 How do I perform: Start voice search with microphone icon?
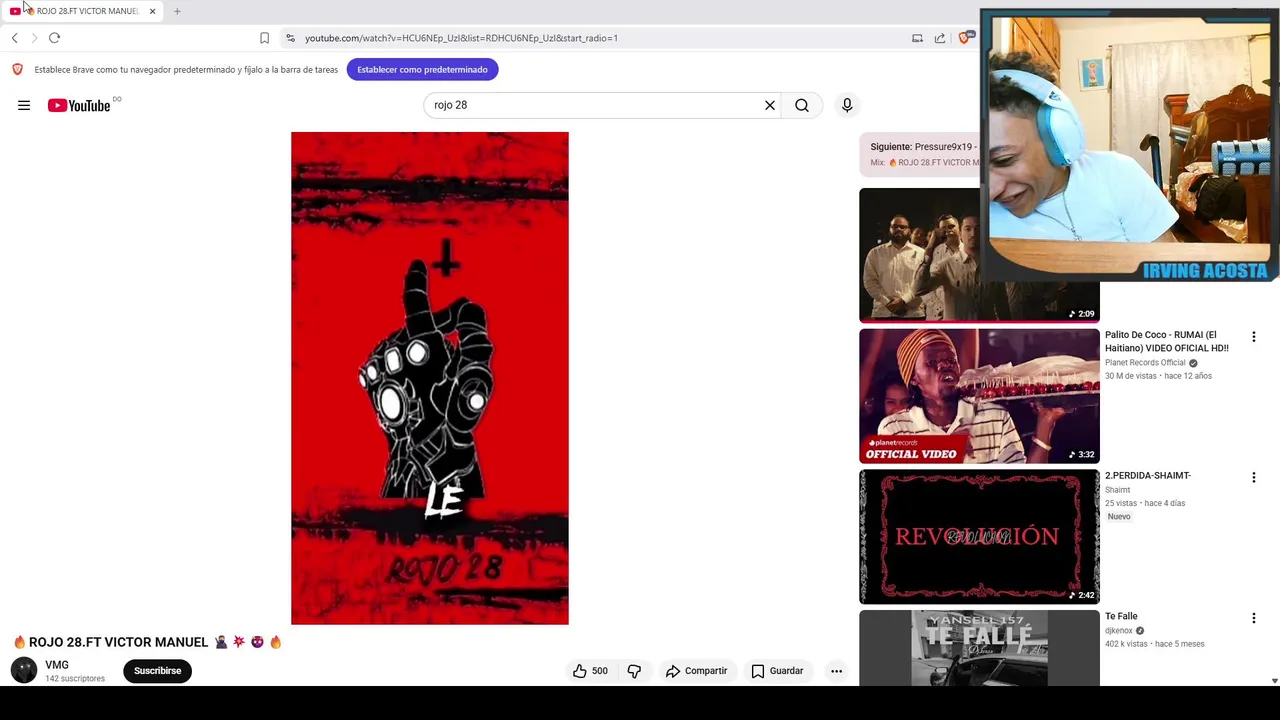(x=847, y=105)
